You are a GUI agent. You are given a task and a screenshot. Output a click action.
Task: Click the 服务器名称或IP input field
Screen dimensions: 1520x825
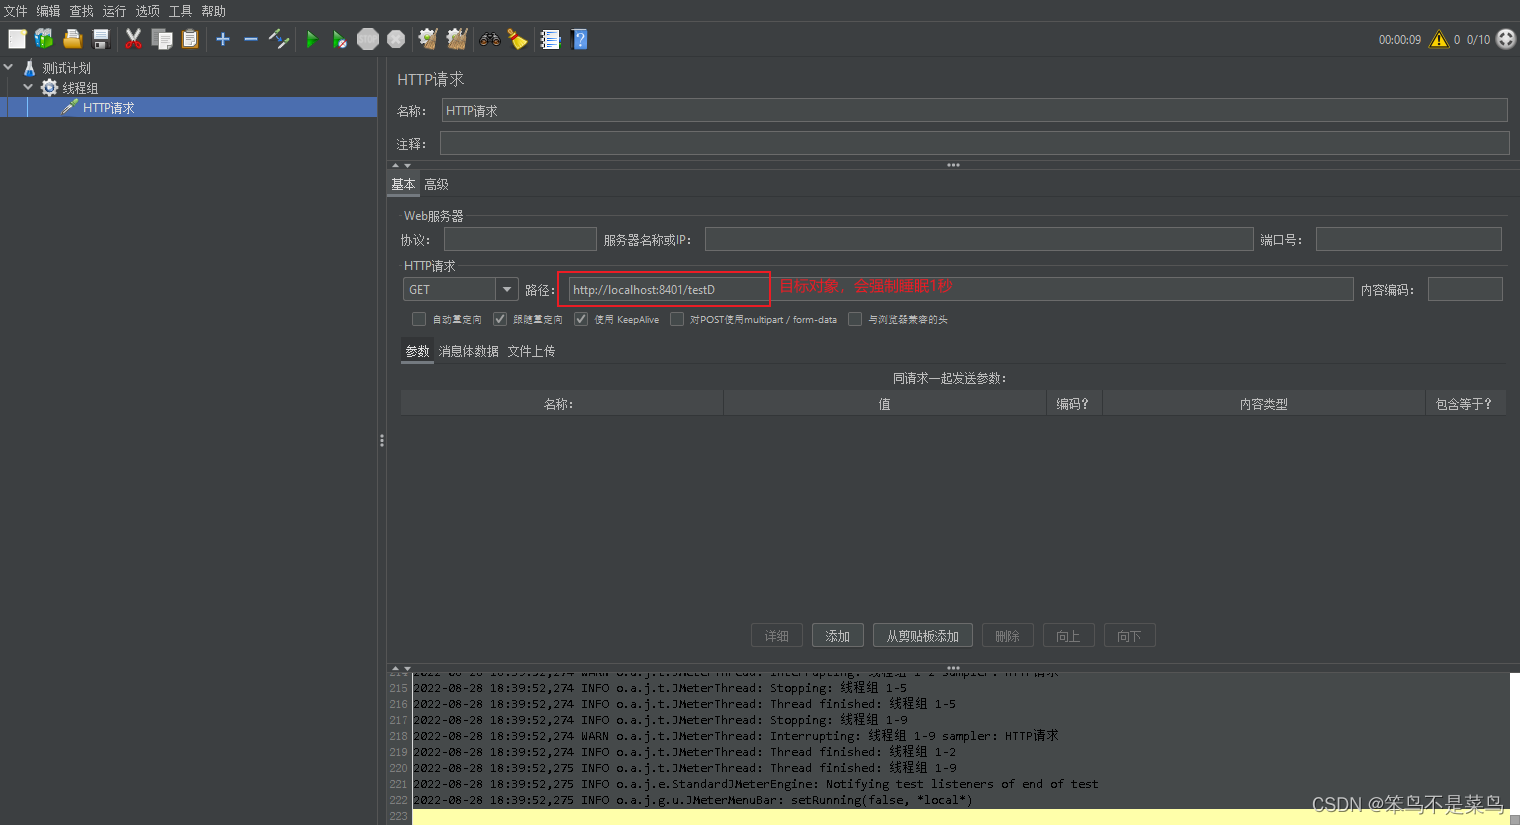pyautogui.click(x=979, y=239)
